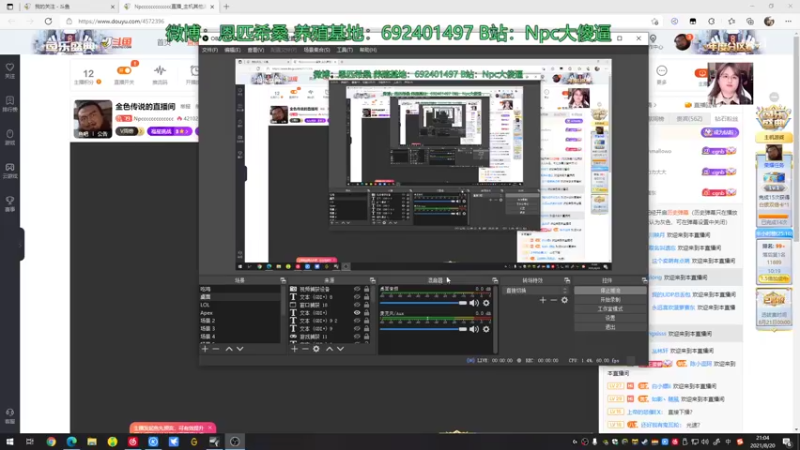Select the 场景 2 scene

[239, 321]
